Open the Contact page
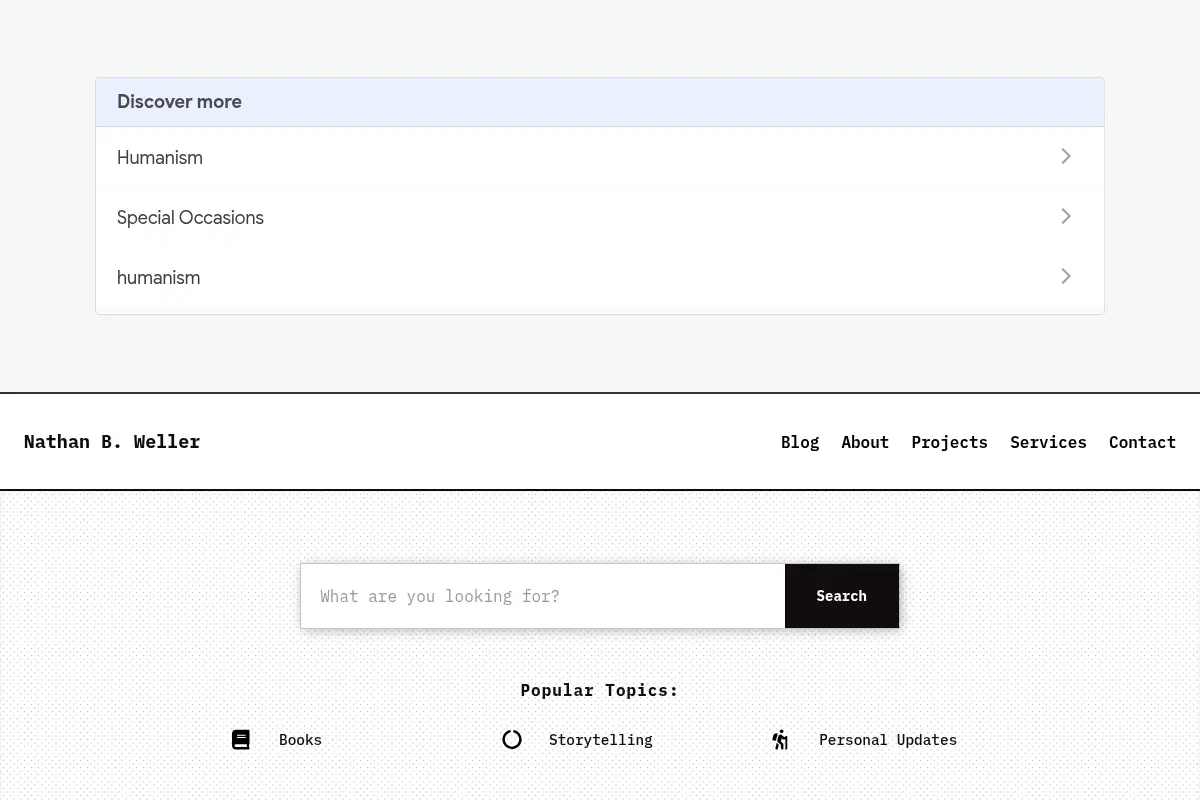Screen dimensions: 1200x800 tap(1142, 442)
